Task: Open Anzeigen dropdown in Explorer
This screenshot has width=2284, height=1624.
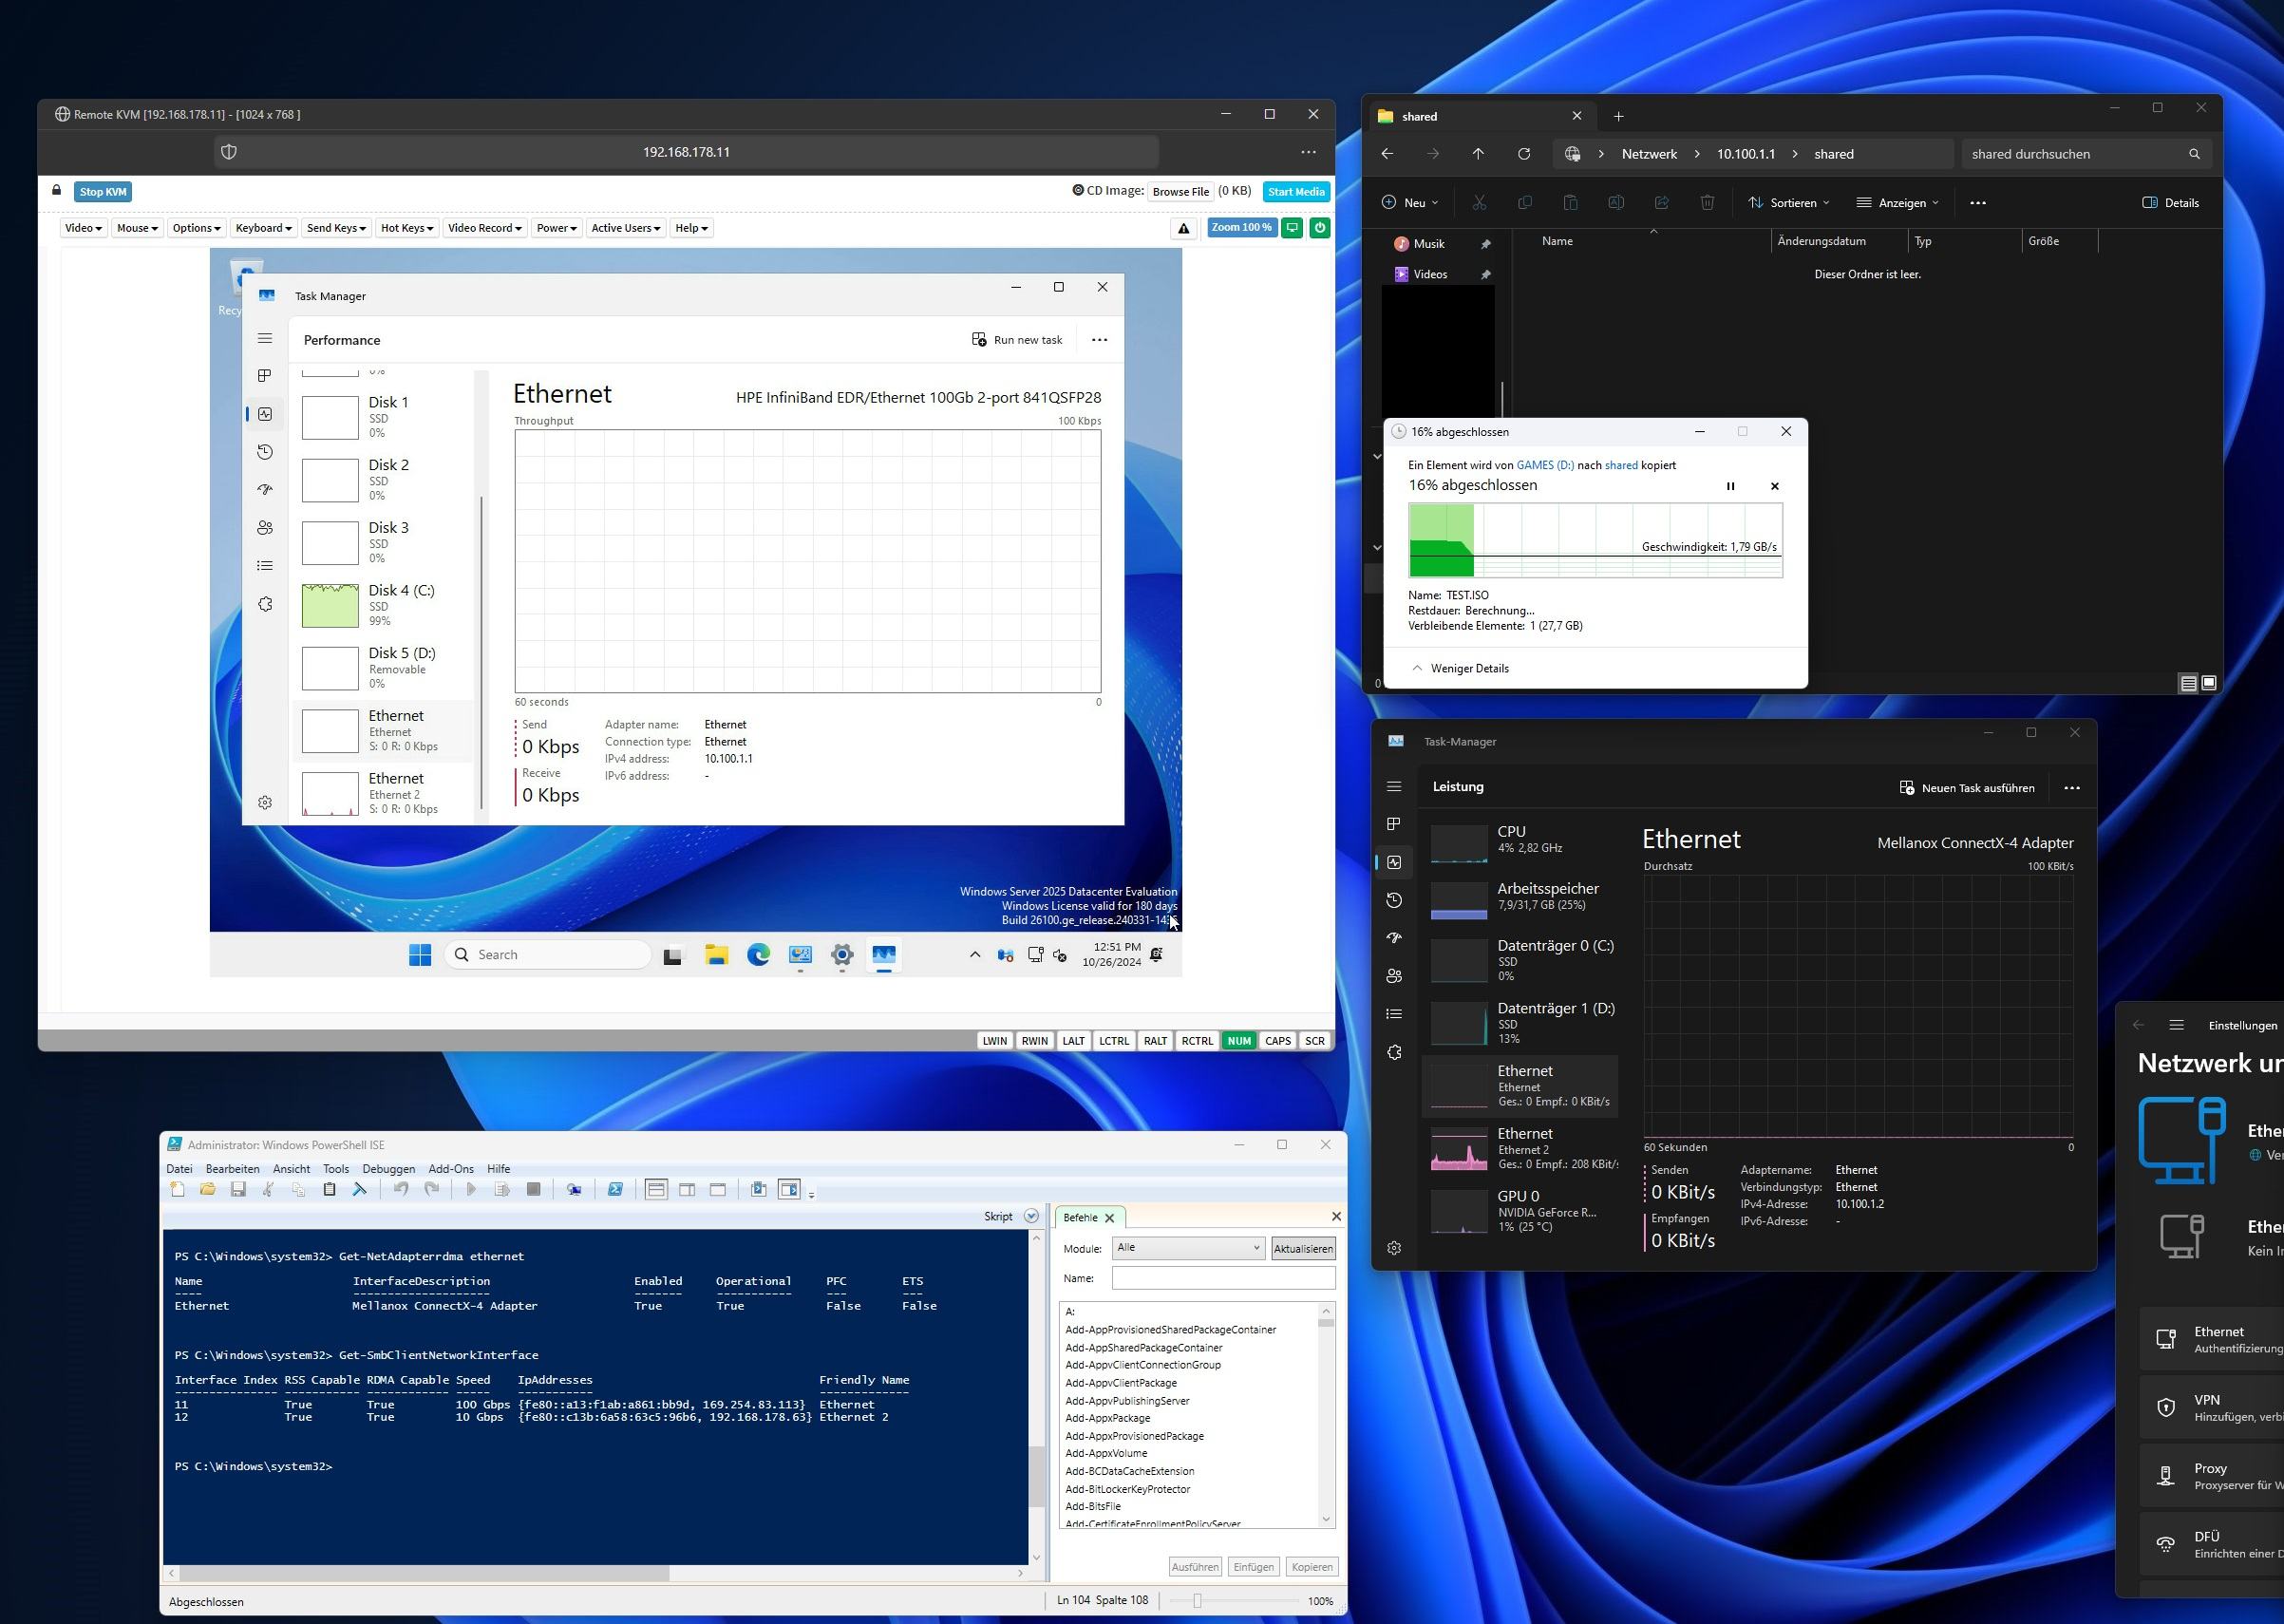Action: click(1897, 203)
